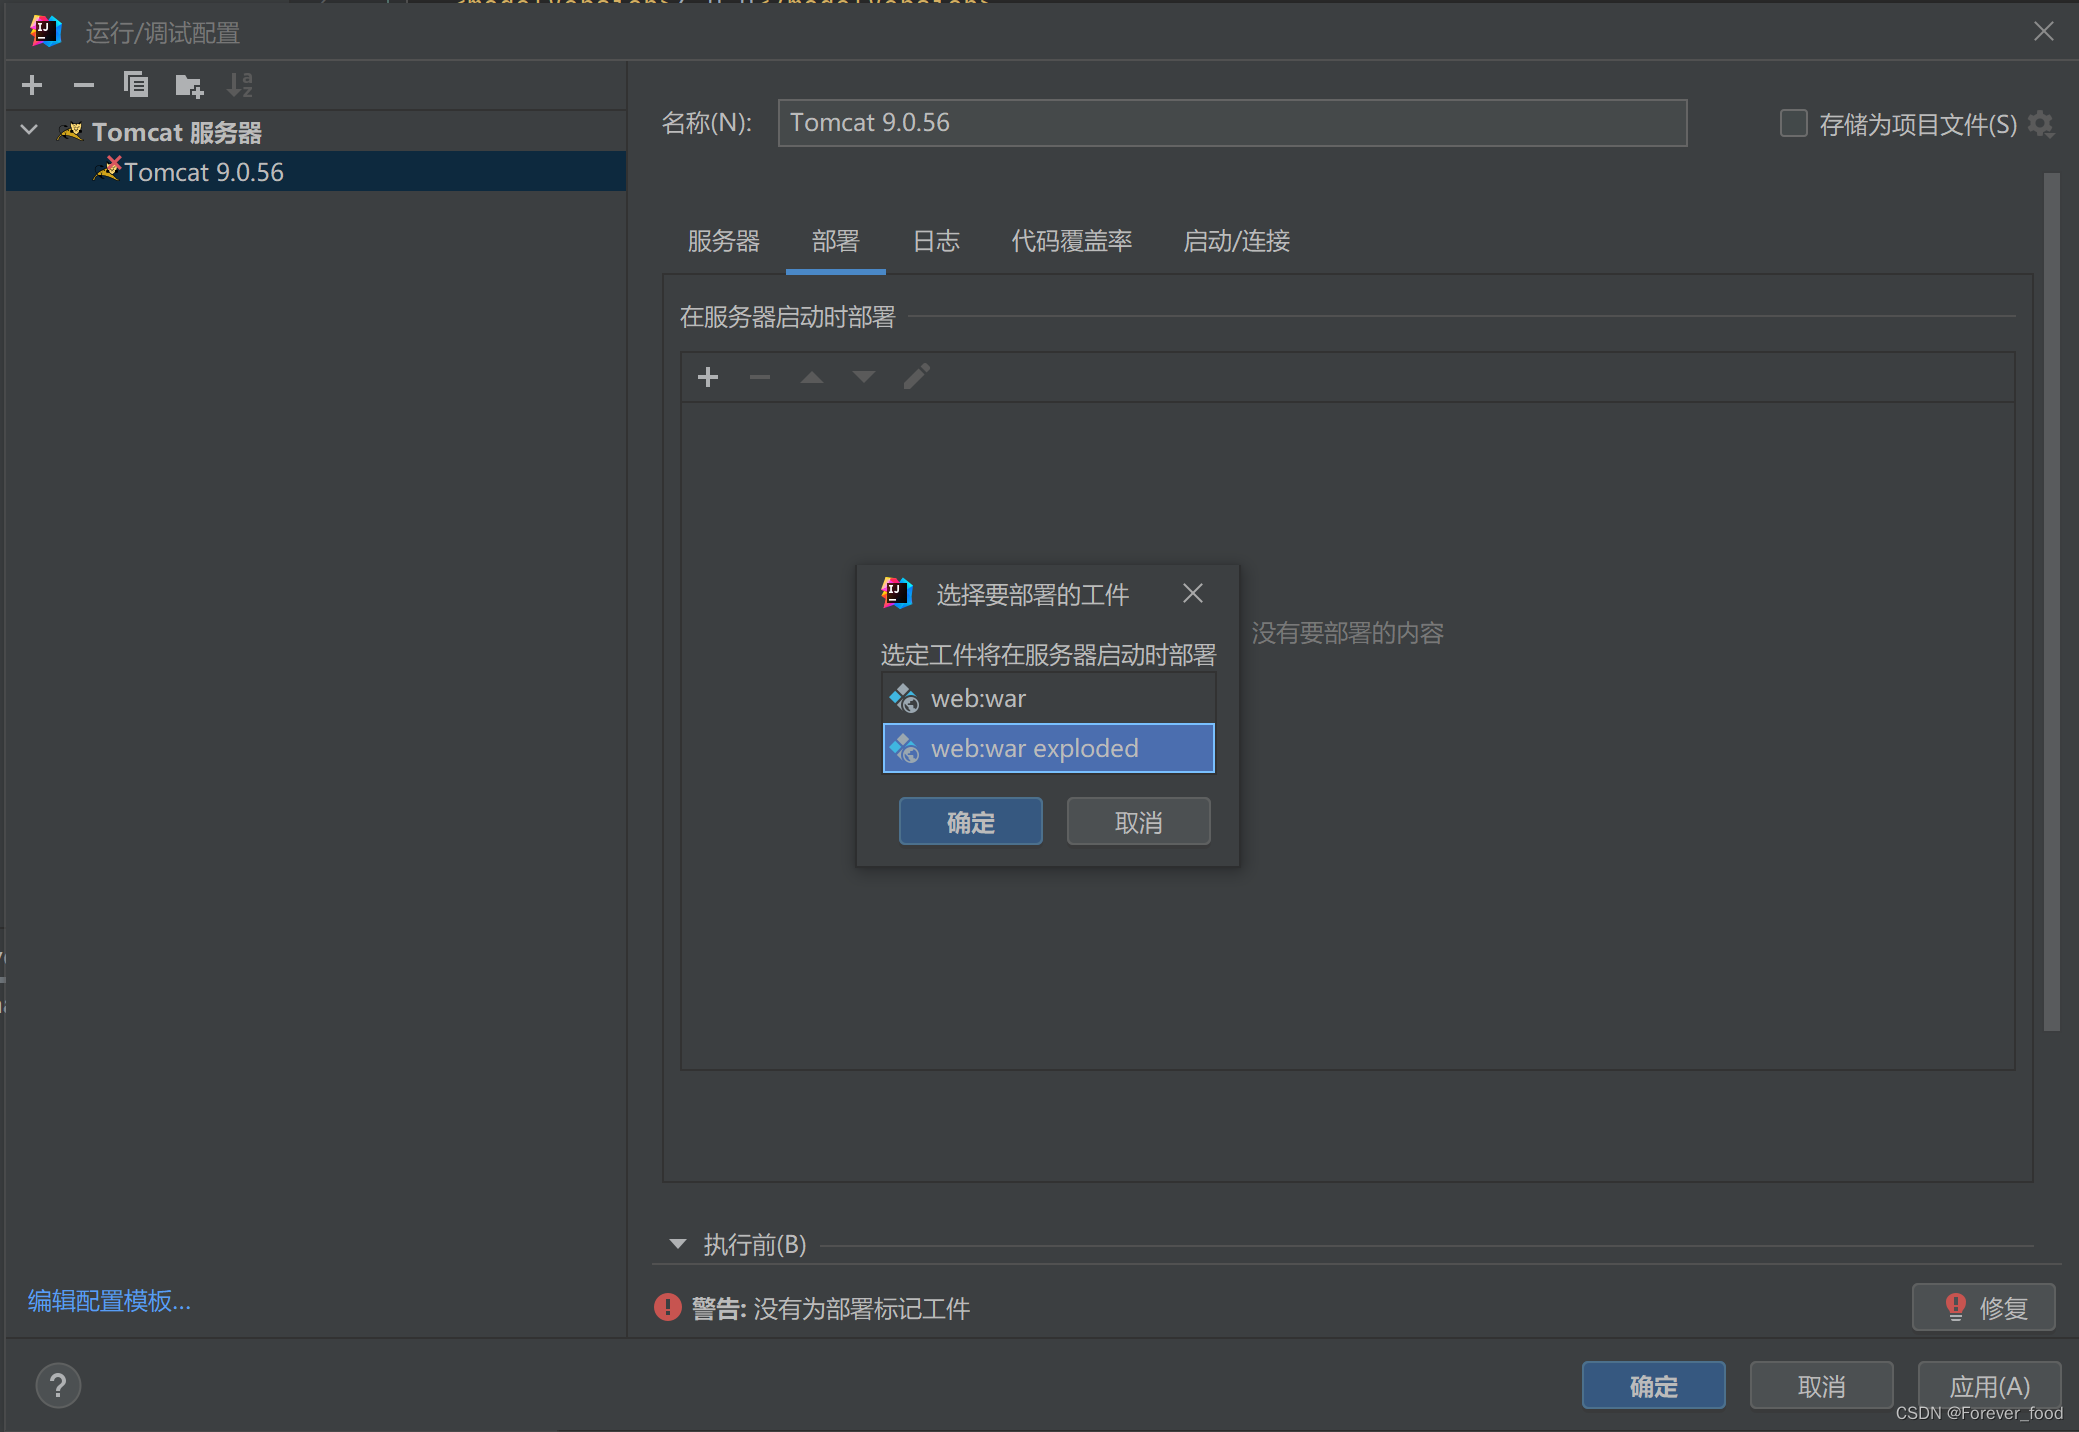
Task: Add a deployment artifact with plus
Action: point(708,377)
